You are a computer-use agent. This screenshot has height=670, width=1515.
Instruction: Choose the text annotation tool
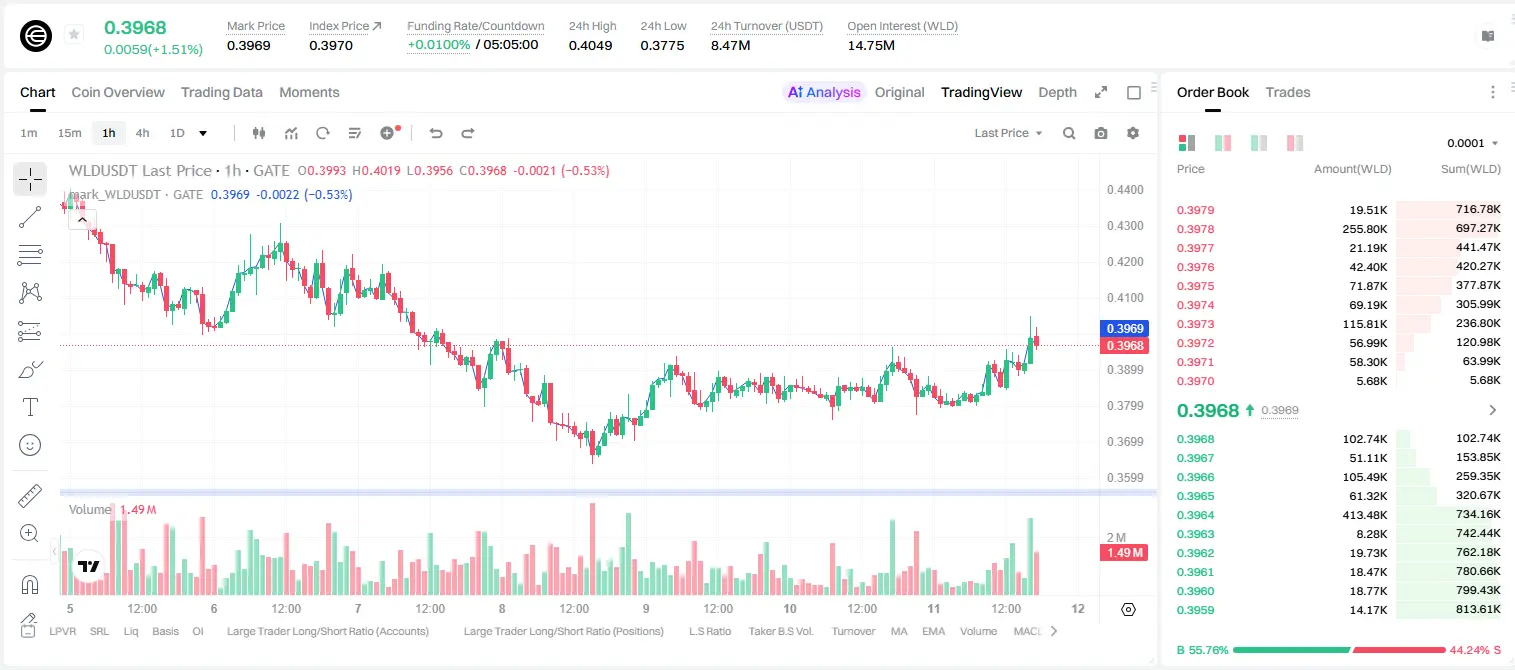pyautogui.click(x=30, y=407)
